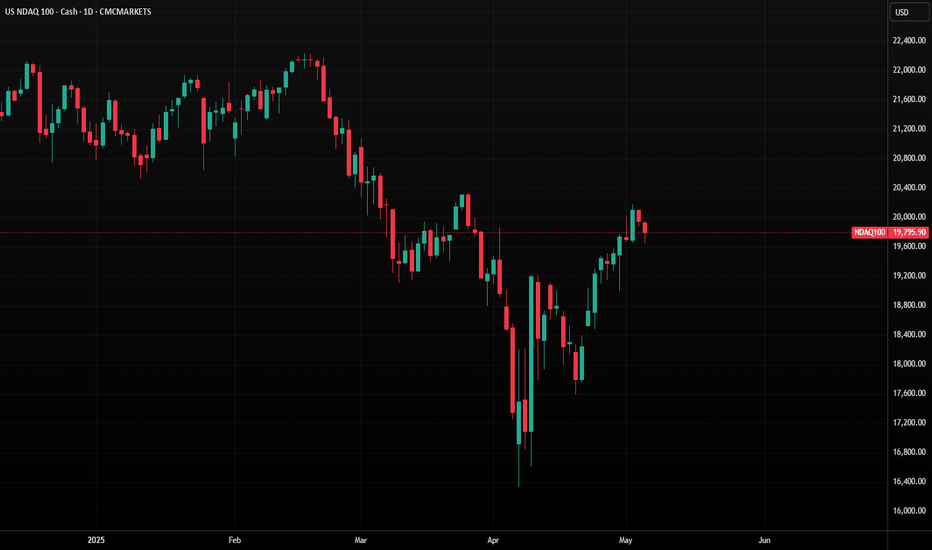Click the 17,600.00 price axis label
Viewport: 932px width, 550px height.
point(909,393)
